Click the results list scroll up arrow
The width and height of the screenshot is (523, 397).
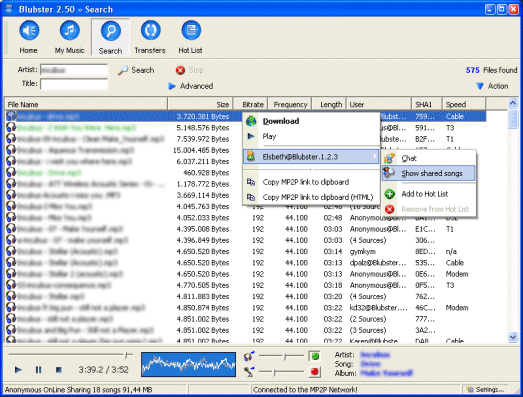pyautogui.click(x=513, y=103)
